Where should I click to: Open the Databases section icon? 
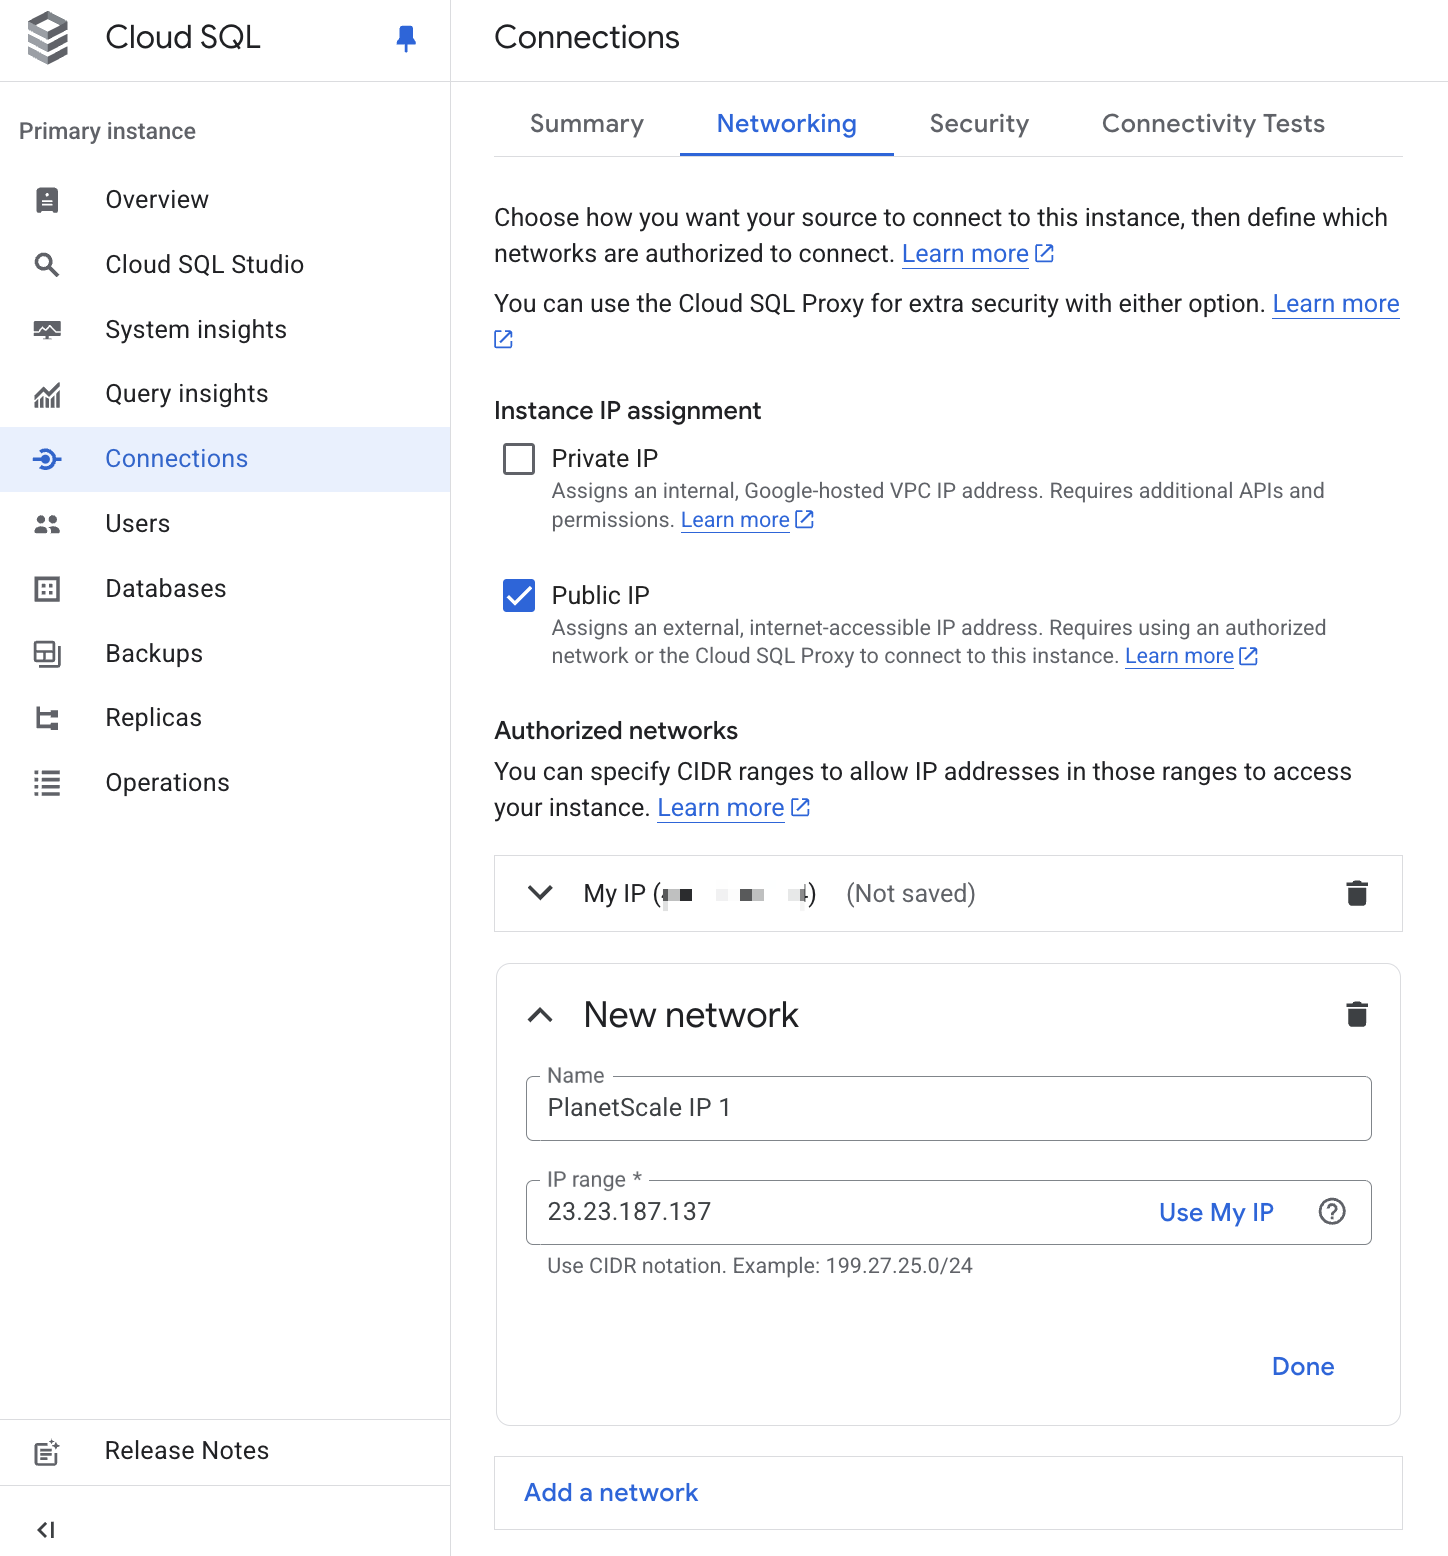(47, 589)
